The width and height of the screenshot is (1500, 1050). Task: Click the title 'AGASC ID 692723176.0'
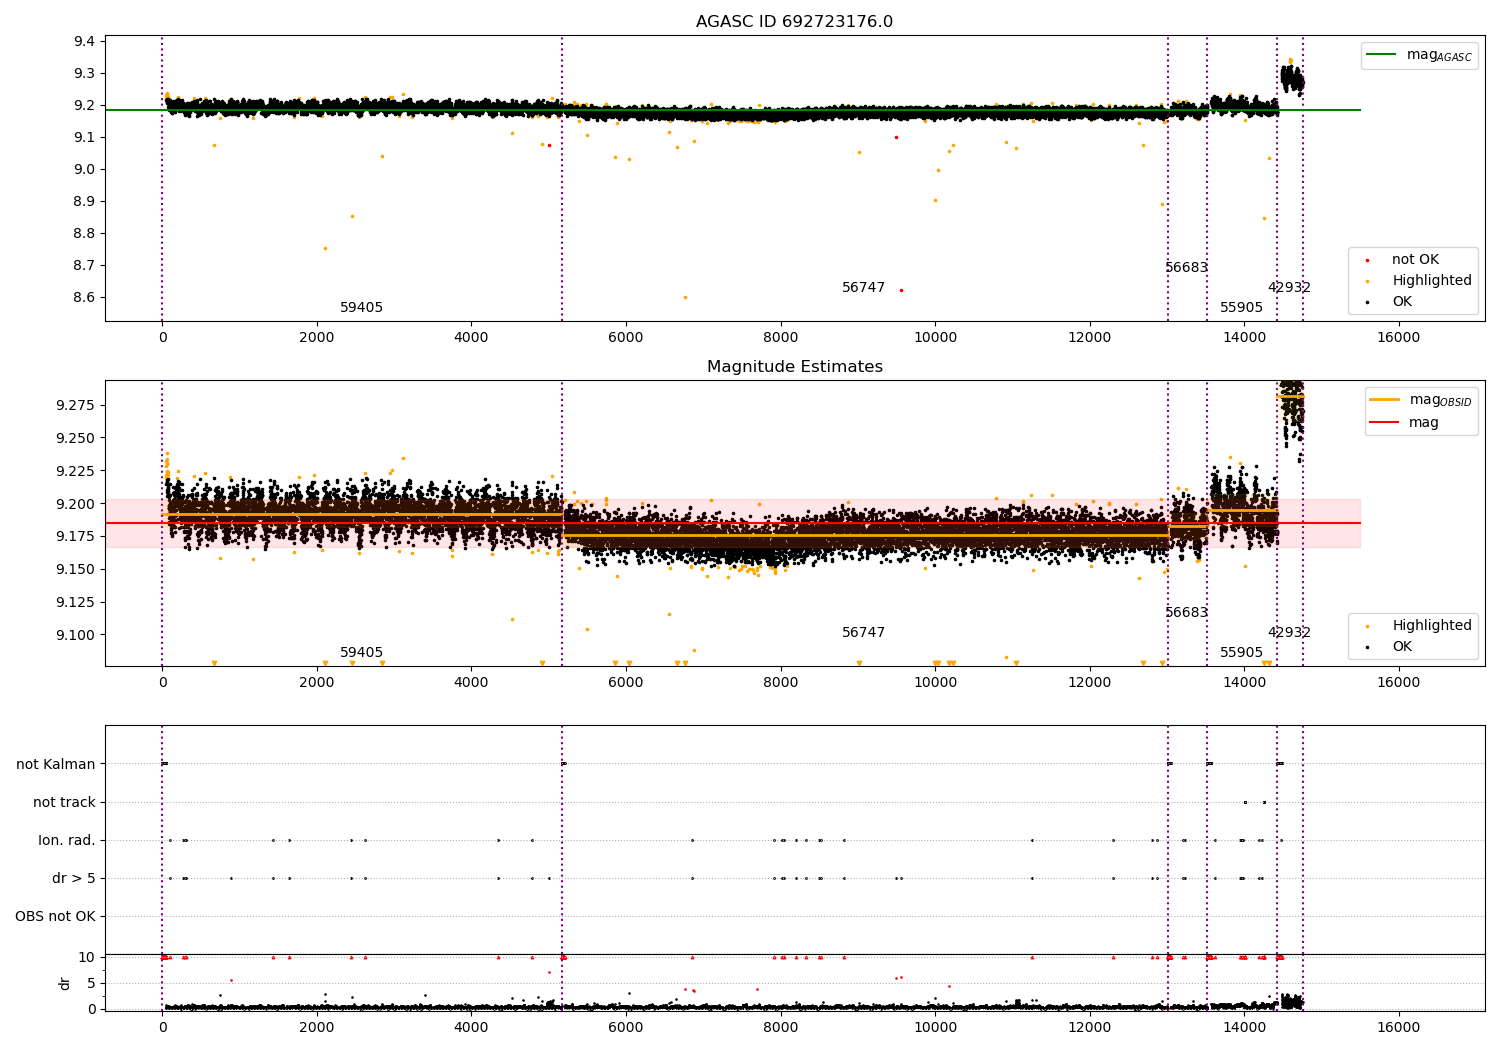tap(794, 22)
